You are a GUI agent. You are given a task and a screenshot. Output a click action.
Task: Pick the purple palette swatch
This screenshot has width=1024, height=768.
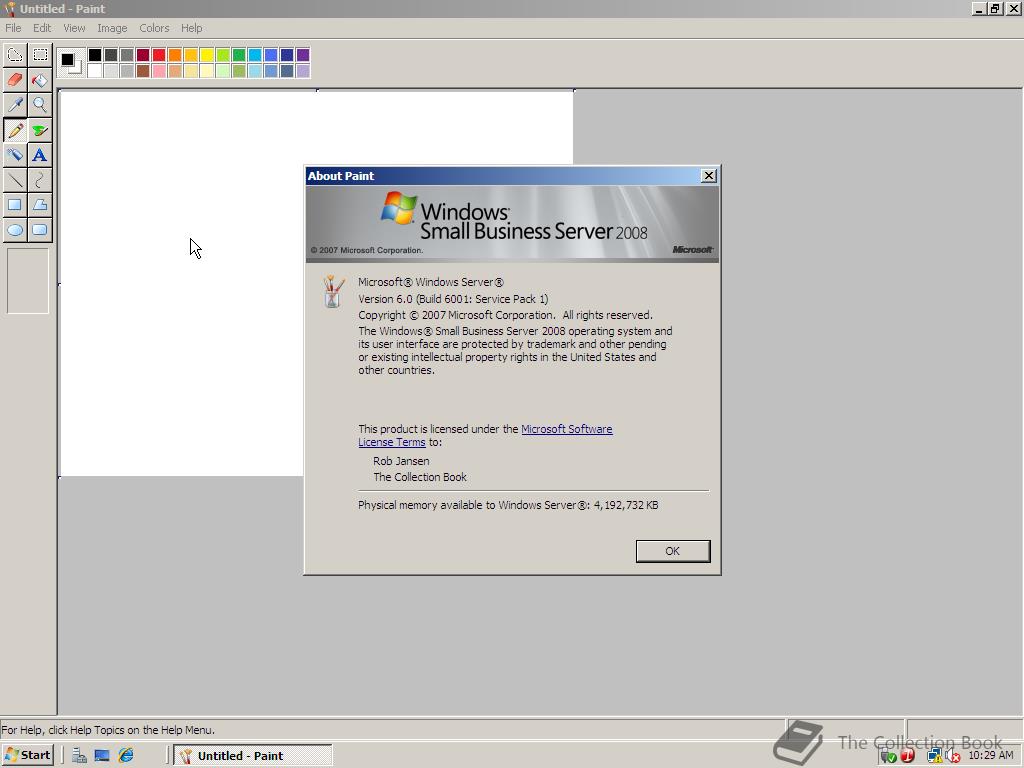tap(303, 55)
